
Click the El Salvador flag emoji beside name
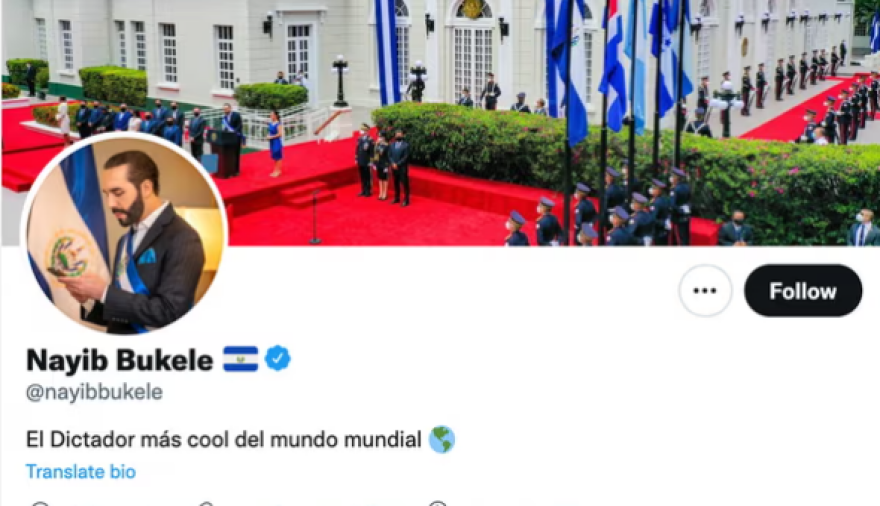(241, 359)
